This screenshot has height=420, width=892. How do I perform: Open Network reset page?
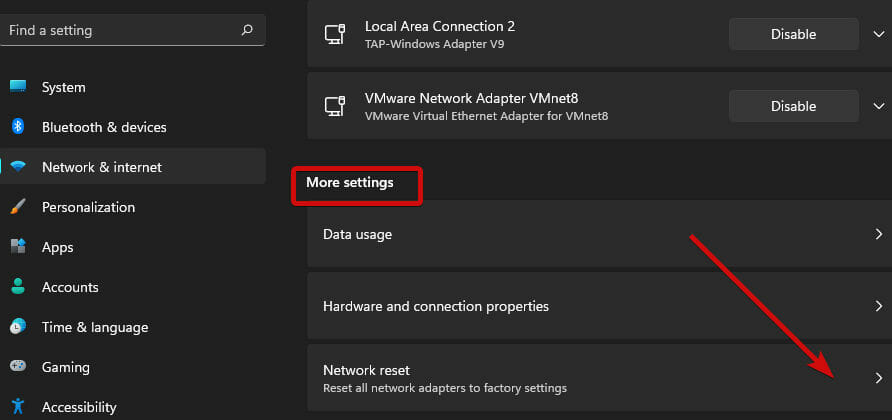click(600, 378)
